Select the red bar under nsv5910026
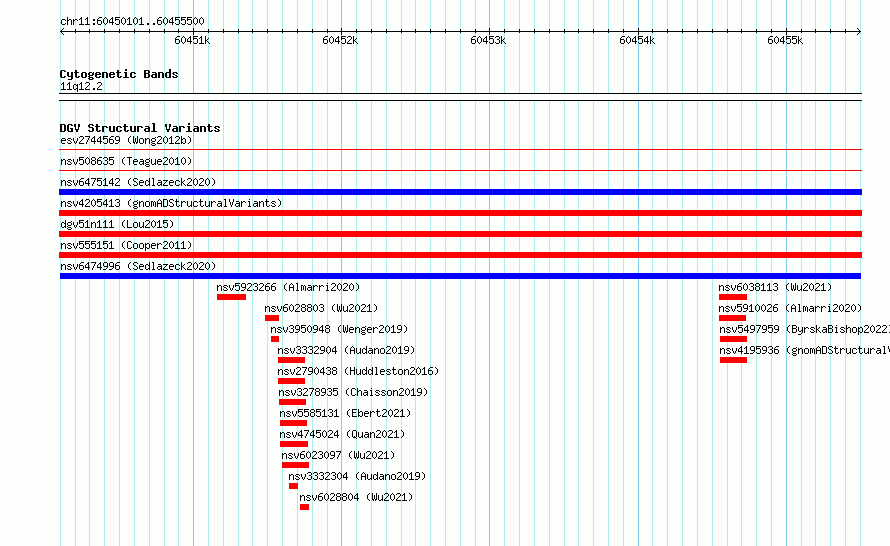 [733, 318]
